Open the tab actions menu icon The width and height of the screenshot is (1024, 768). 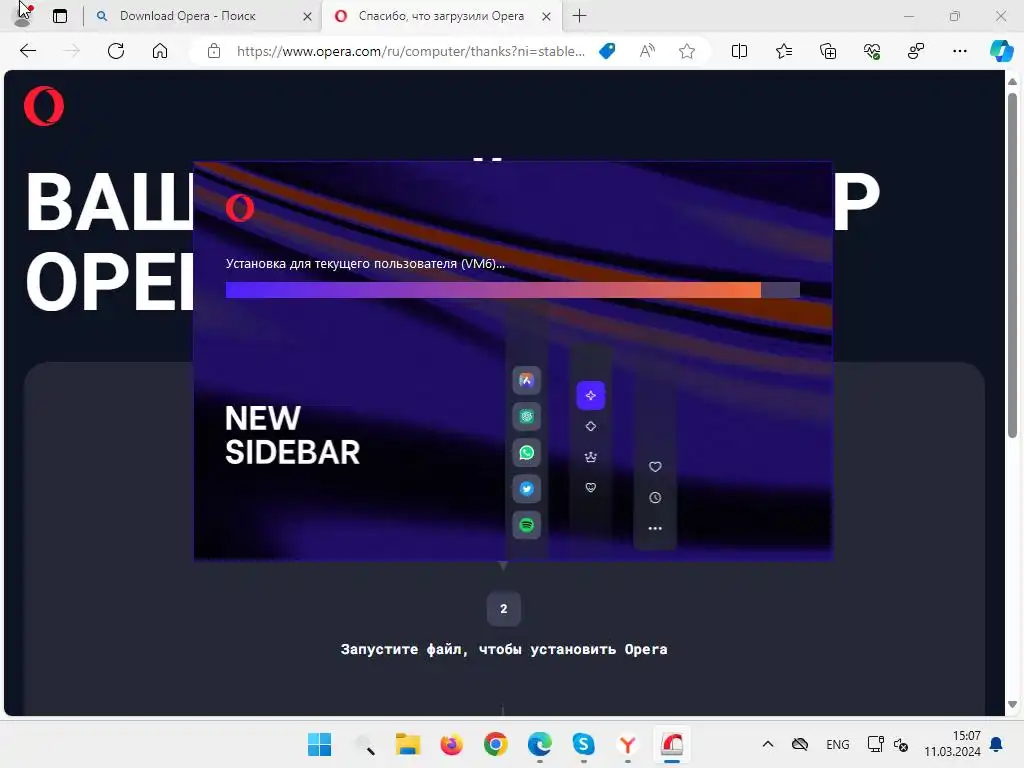[x=60, y=16]
